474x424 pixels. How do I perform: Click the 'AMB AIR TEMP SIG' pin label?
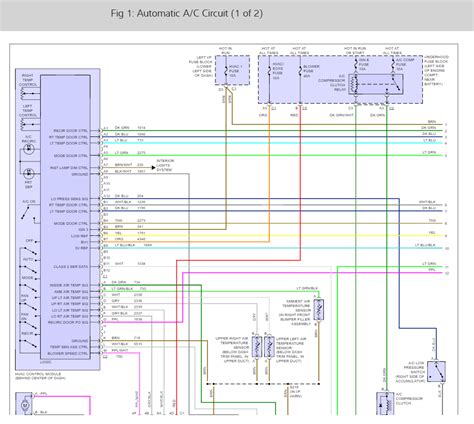pos(71,292)
